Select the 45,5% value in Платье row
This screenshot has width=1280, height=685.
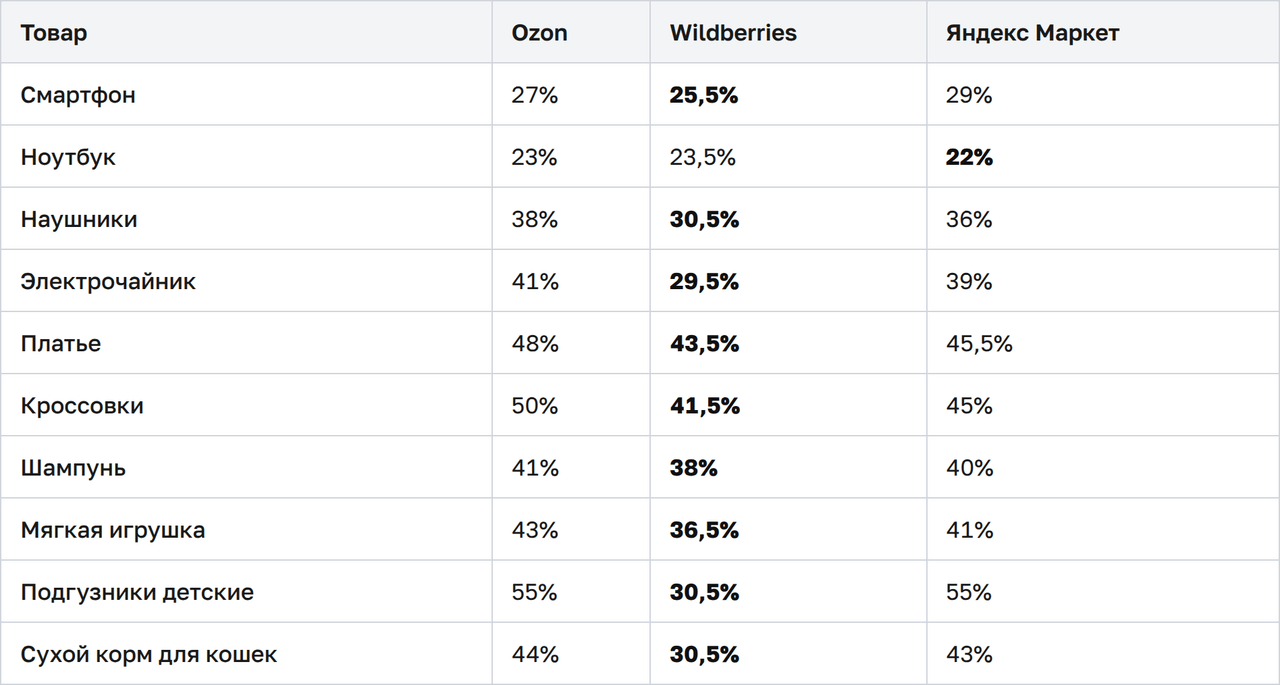(x=979, y=343)
